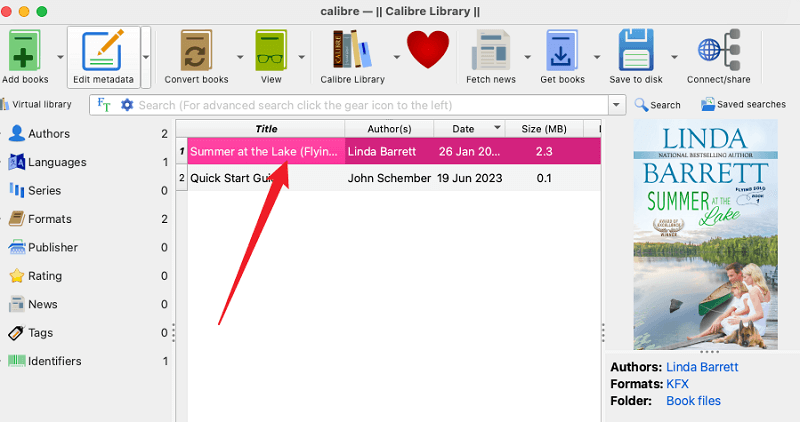
Task: Open the Virtual library menu
Action: tap(36, 105)
